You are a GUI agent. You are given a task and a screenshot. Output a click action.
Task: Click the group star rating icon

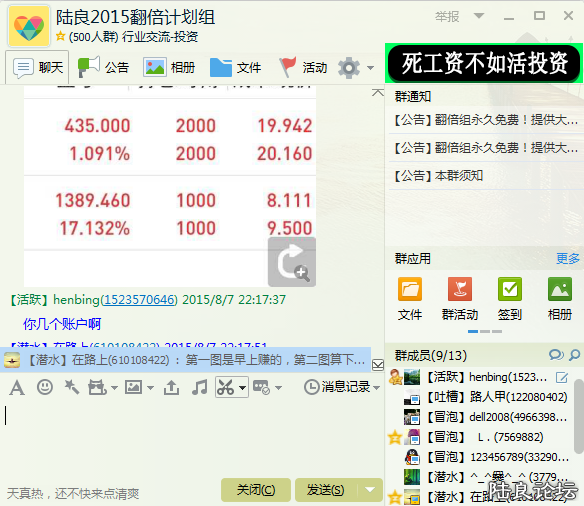coord(60,36)
